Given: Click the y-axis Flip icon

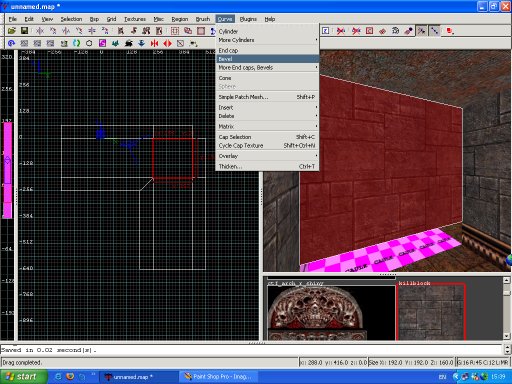Looking at the screenshot, I should point(66,31).
